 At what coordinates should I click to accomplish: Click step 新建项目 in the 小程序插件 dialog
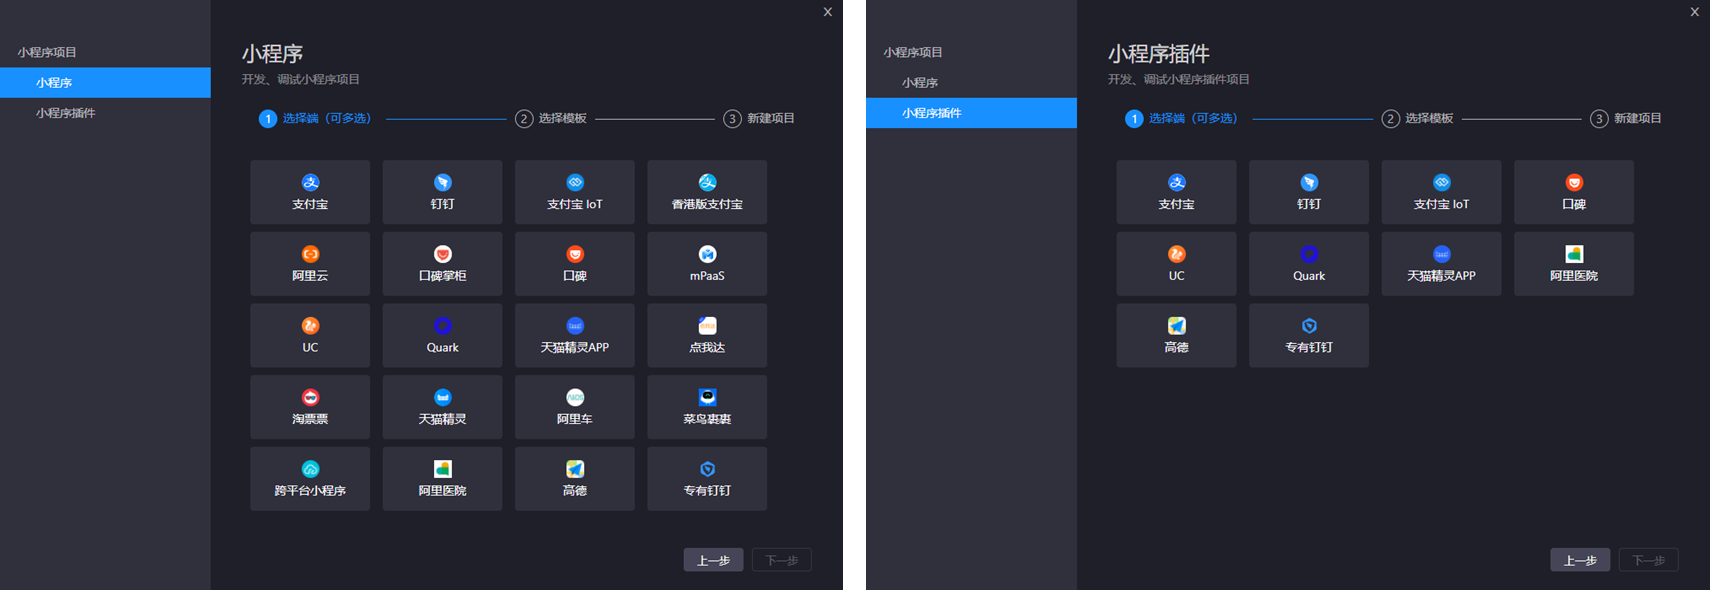[x=1626, y=119]
